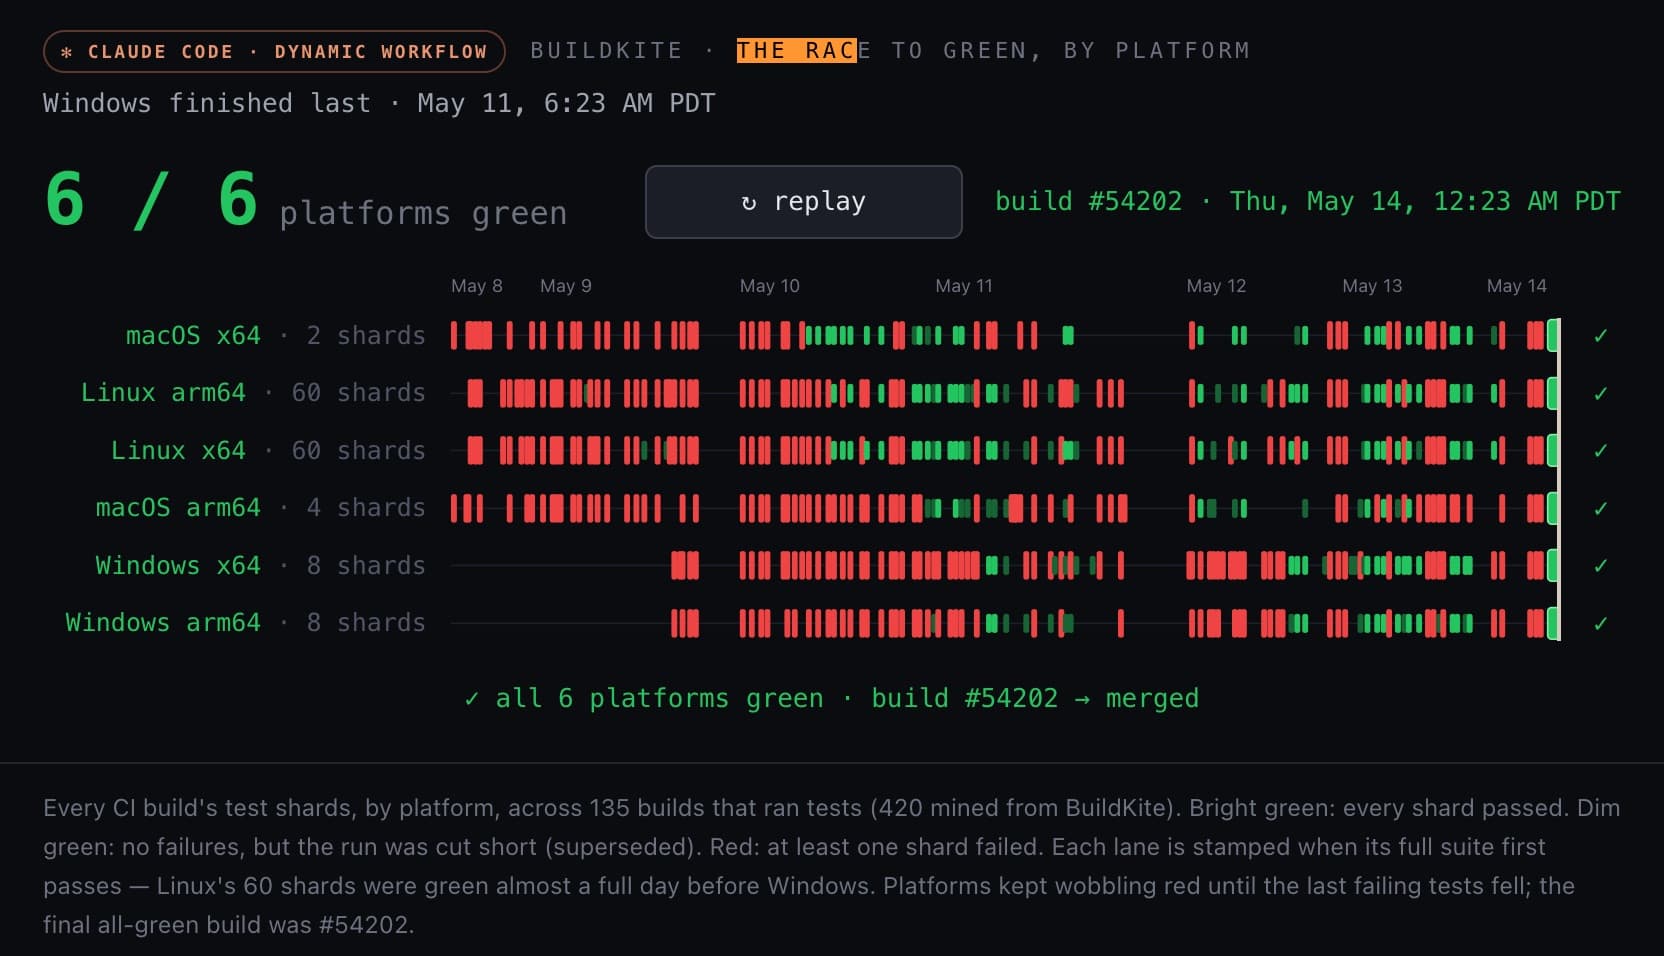Select the macOS x64 platform label

(x=193, y=336)
